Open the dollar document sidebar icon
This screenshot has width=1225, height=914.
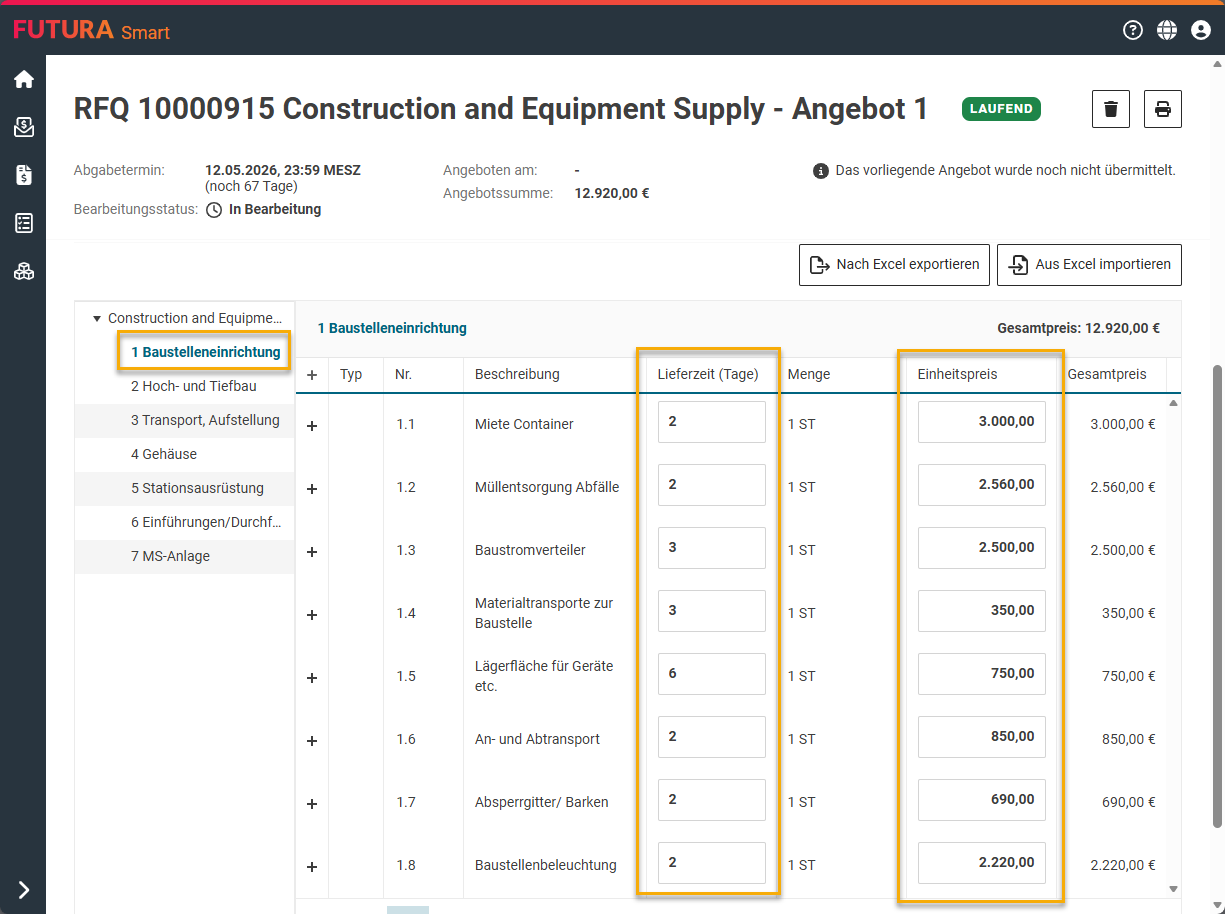tap(23, 176)
